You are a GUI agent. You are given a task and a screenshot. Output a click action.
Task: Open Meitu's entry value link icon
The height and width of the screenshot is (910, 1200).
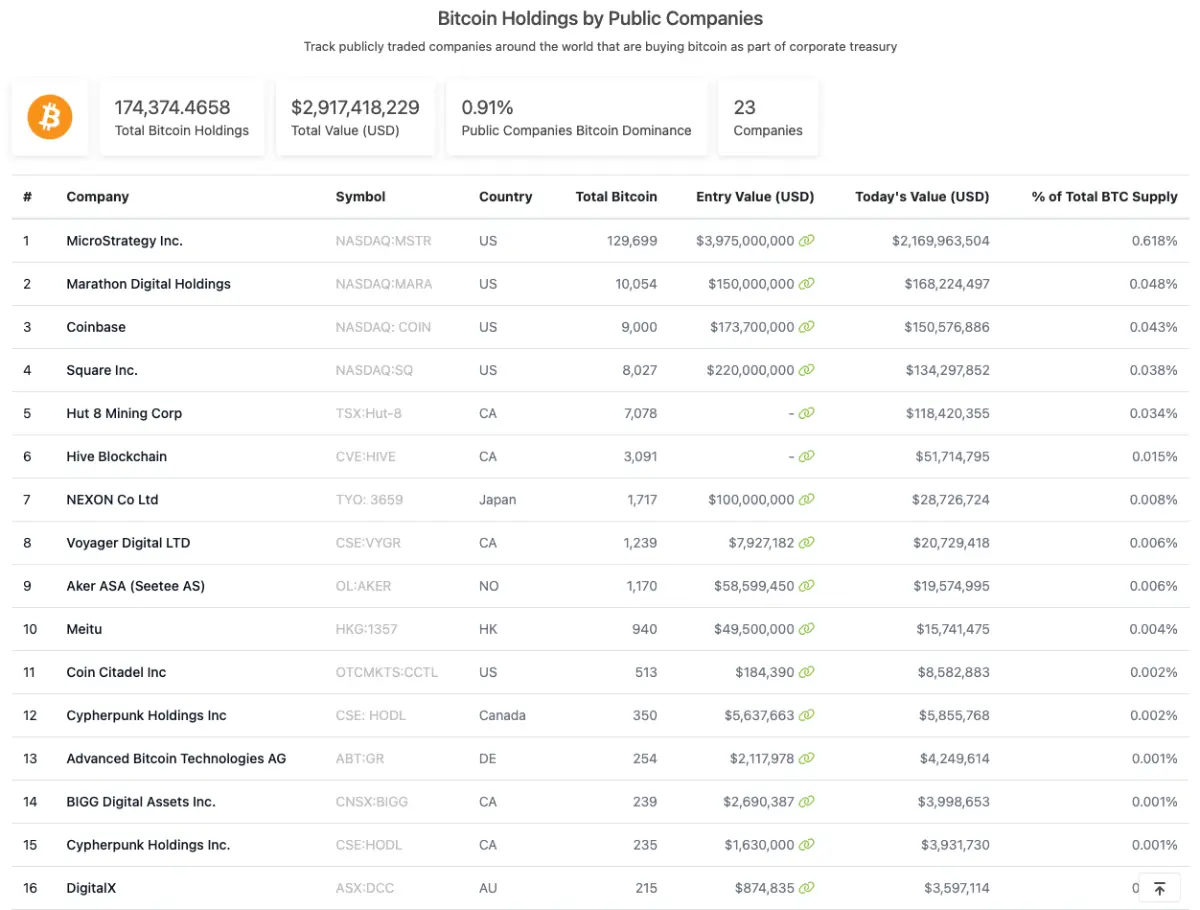(808, 629)
